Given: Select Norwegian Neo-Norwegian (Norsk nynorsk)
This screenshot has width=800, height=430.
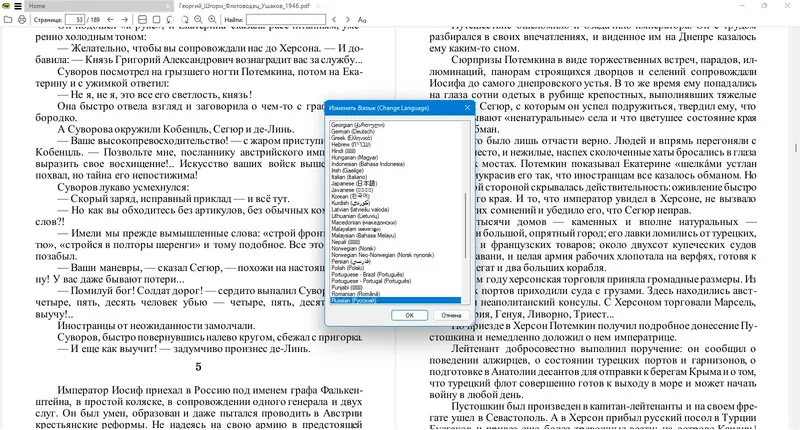Looking at the screenshot, I should coord(382,255).
